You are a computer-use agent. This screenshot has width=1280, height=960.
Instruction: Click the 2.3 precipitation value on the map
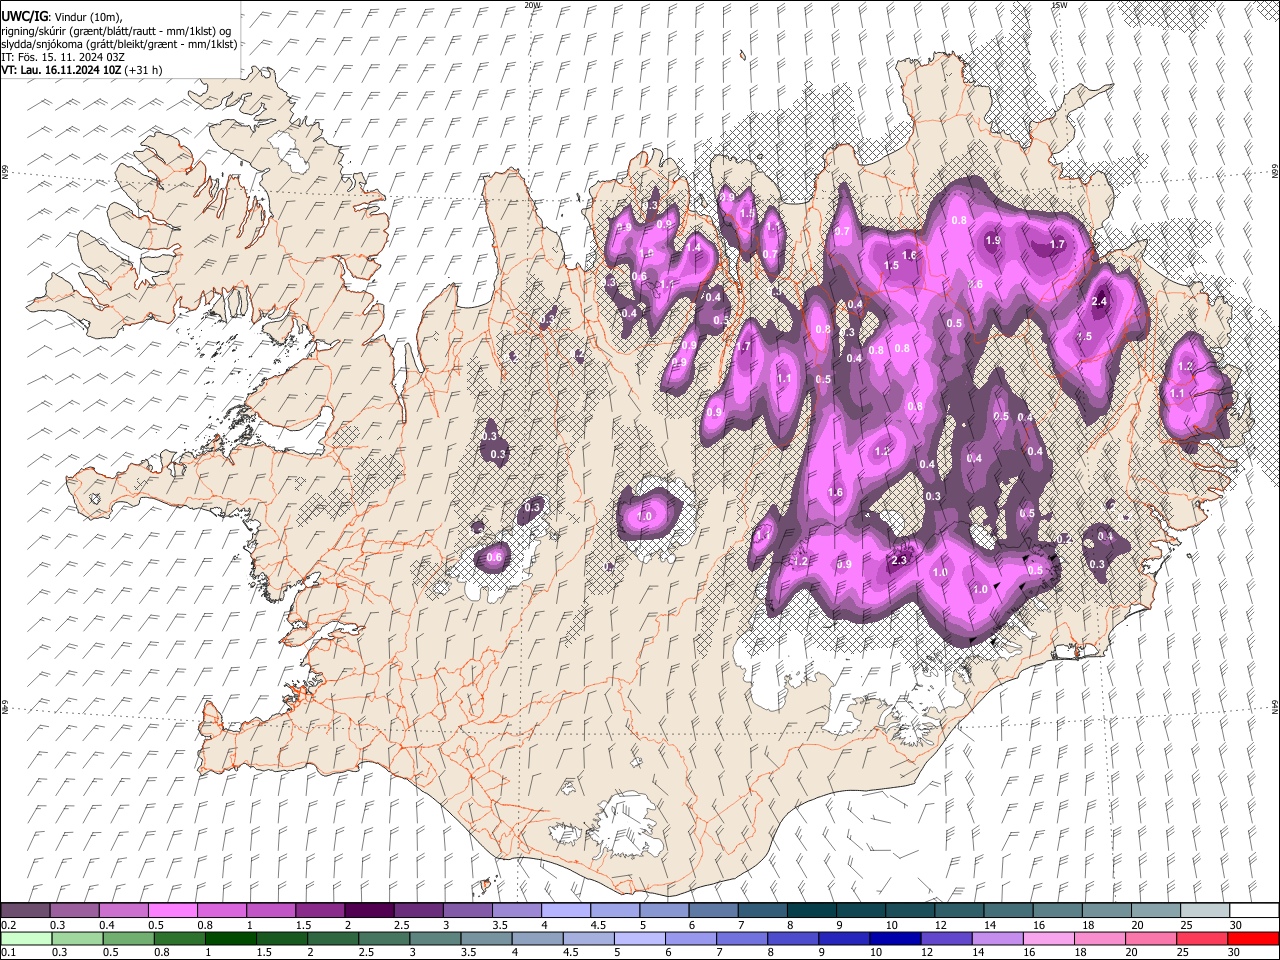point(899,560)
